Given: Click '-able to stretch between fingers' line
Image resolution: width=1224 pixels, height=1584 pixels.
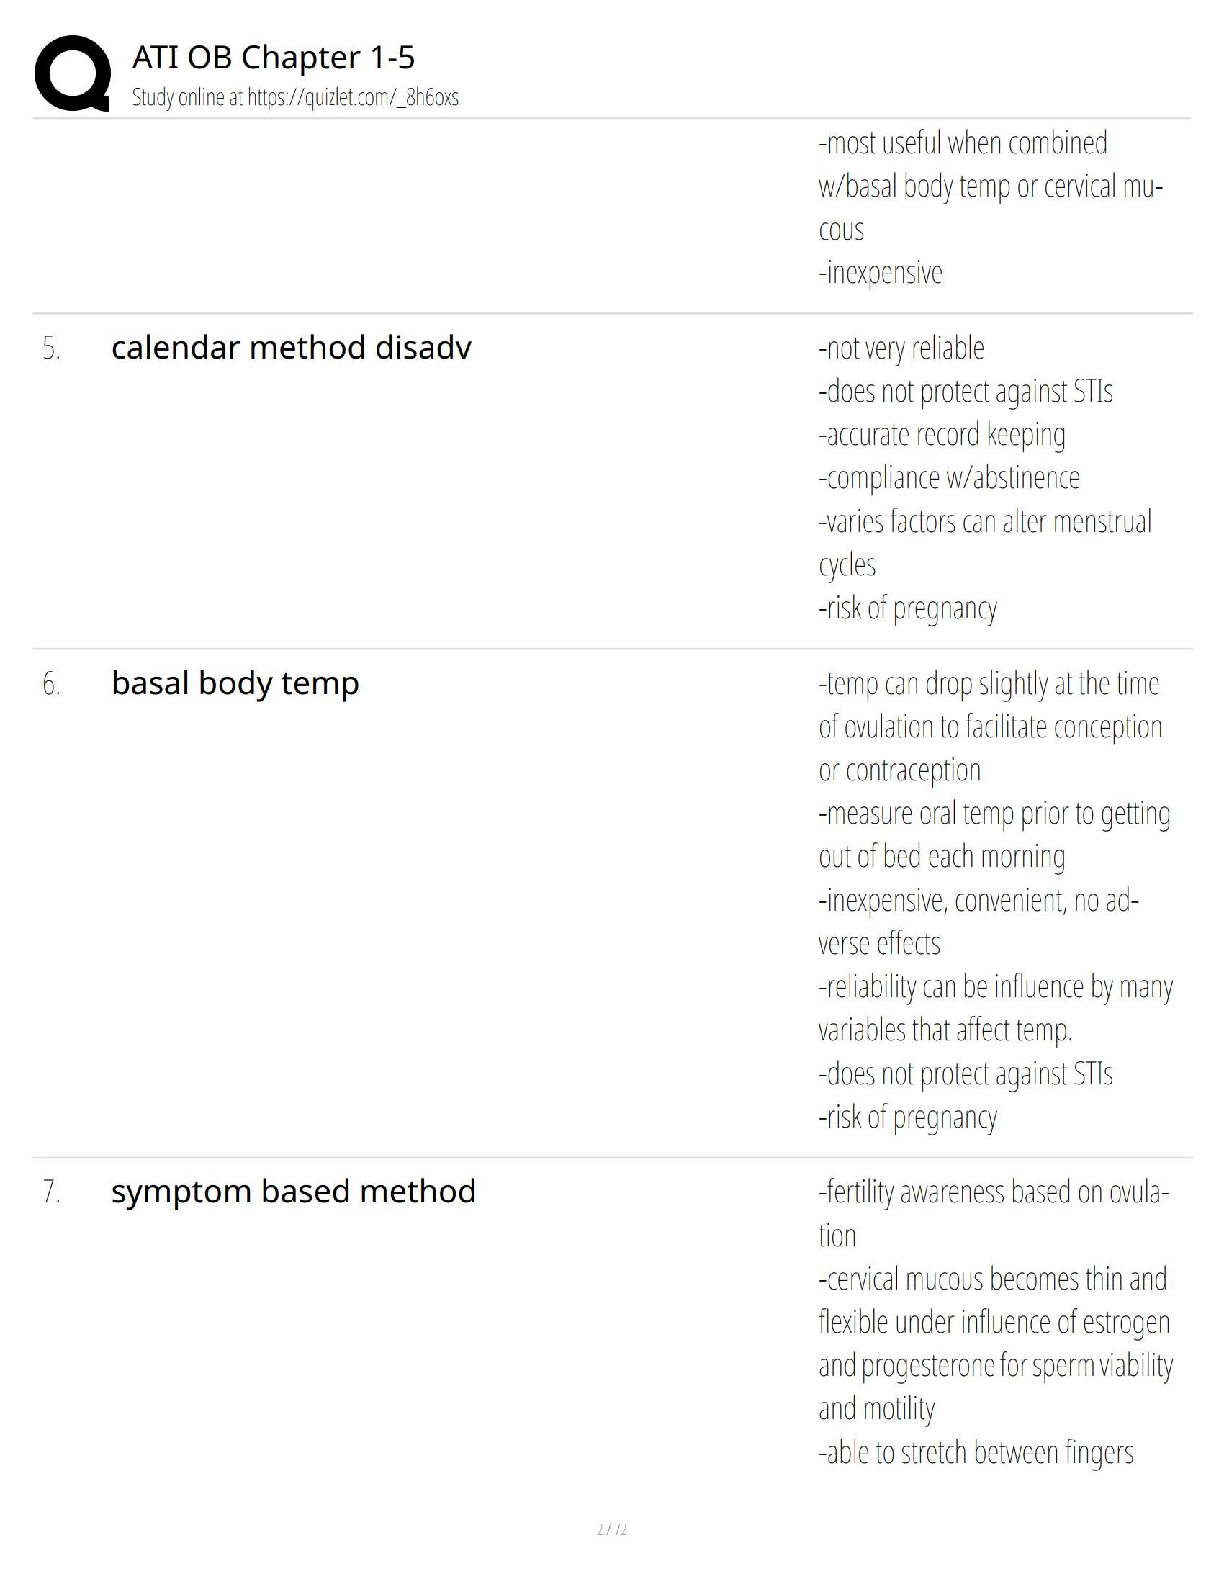Looking at the screenshot, I should (975, 1452).
